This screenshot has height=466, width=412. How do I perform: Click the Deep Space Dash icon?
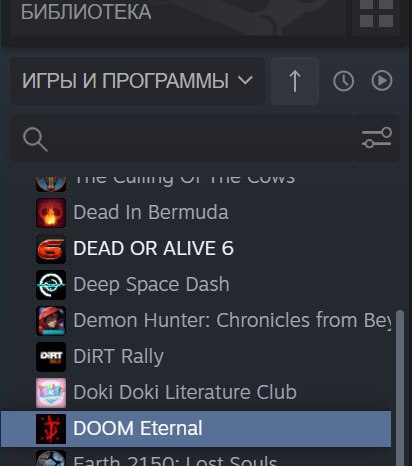coord(51,285)
